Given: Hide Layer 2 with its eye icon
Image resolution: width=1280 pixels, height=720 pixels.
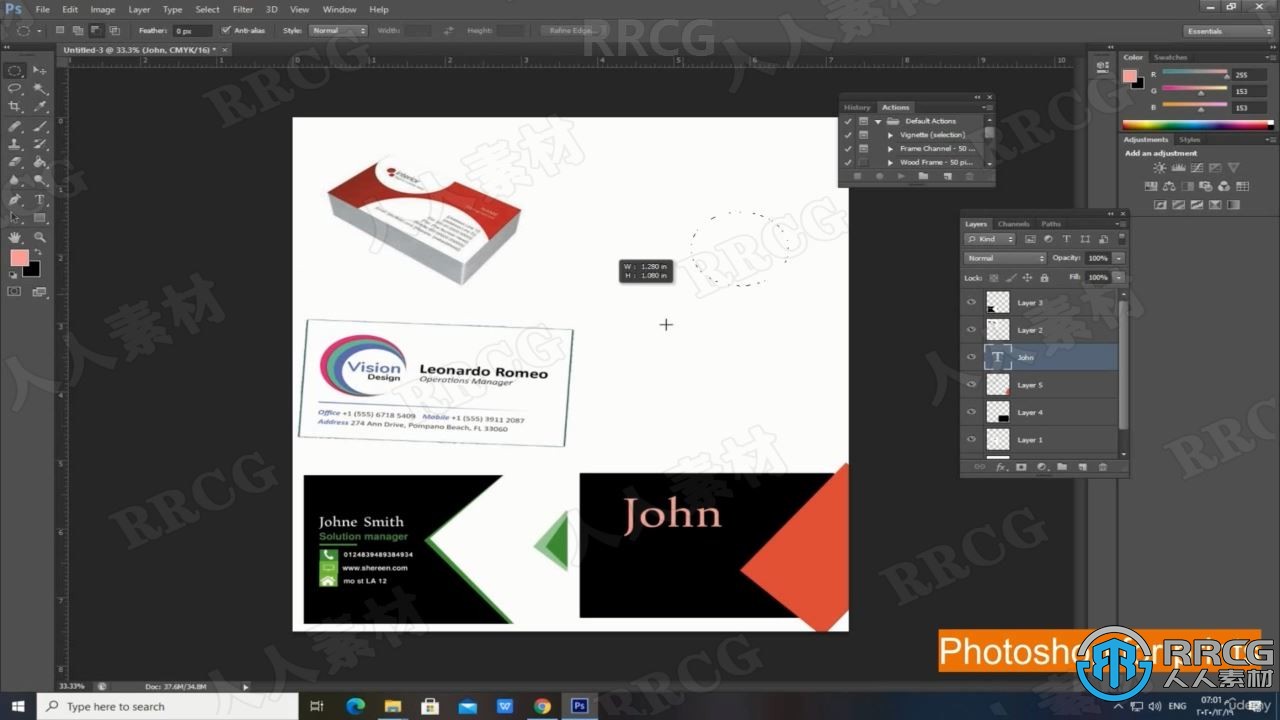Looking at the screenshot, I should coord(971,330).
